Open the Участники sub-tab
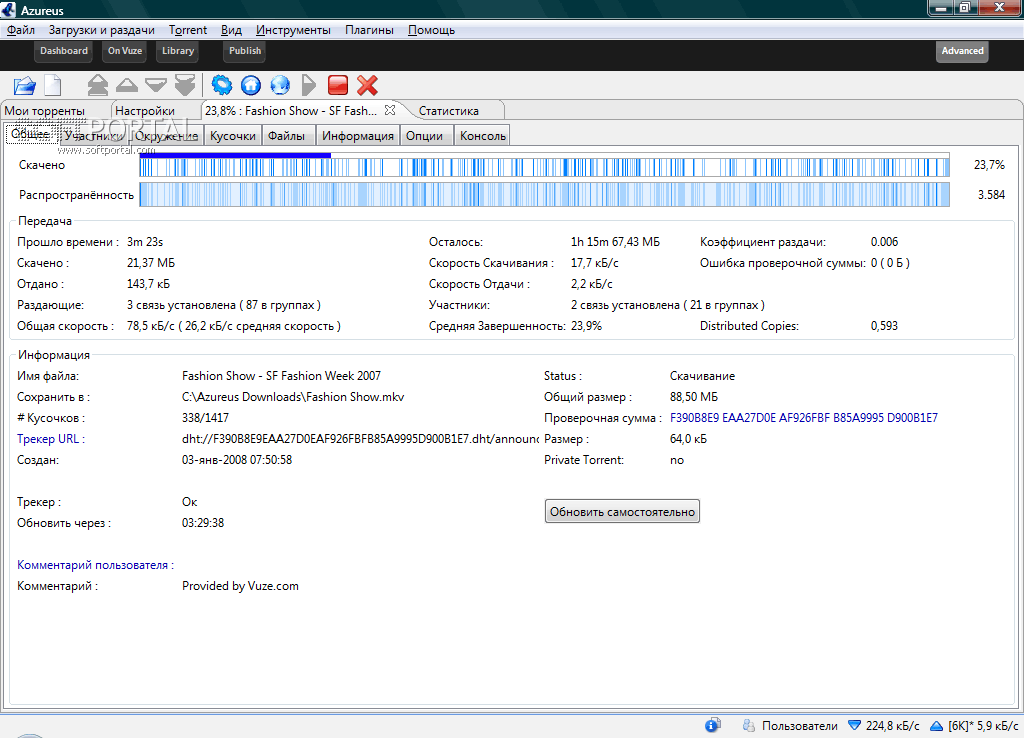Viewport: 1024px width, 738px height. pos(93,136)
